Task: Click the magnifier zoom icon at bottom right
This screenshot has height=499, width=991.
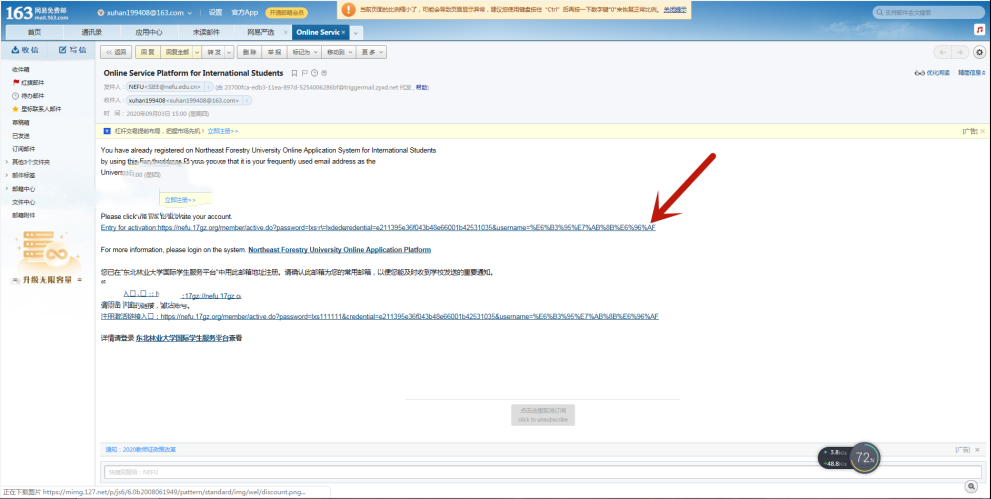Action: (970, 486)
